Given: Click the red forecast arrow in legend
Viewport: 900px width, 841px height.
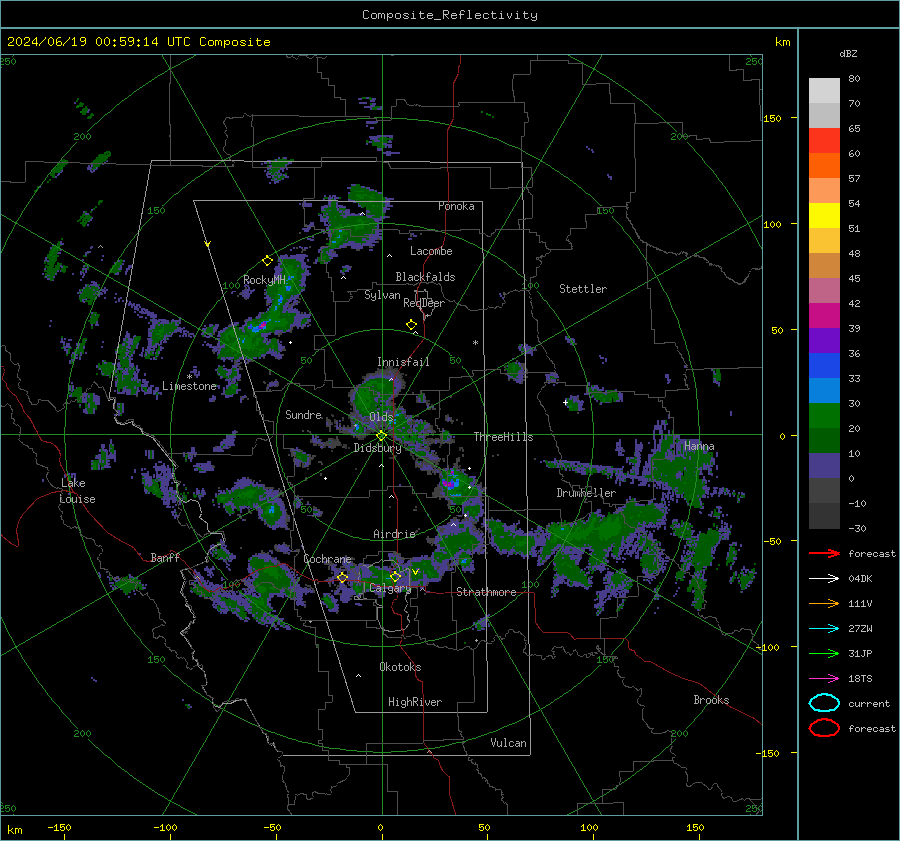Looking at the screenshot, I should pos(824,553).
